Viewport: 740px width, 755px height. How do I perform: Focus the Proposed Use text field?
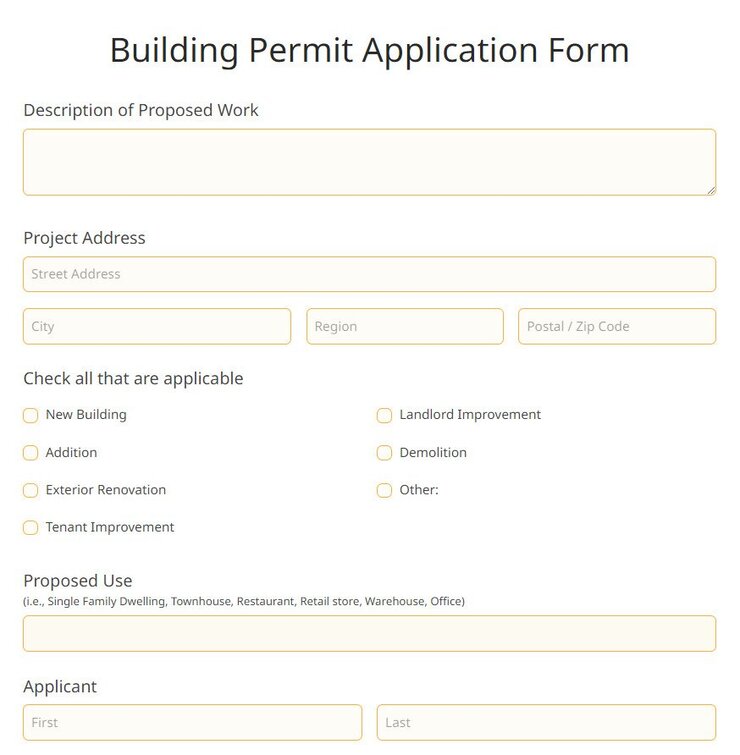(x=369, y=633)
